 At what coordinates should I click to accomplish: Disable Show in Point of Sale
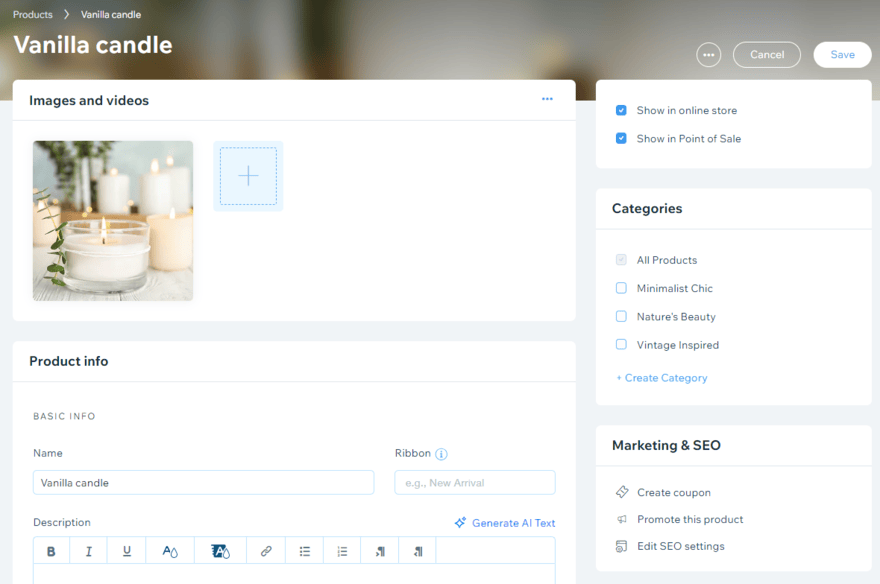621,139
